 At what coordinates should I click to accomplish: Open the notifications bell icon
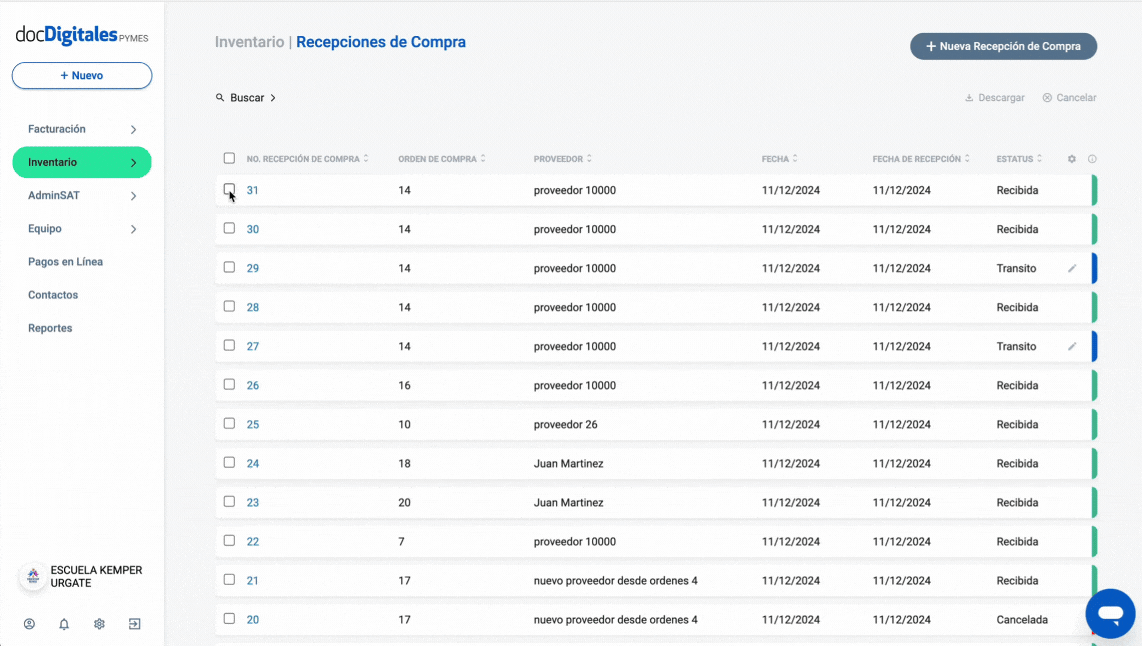point(64,624)
